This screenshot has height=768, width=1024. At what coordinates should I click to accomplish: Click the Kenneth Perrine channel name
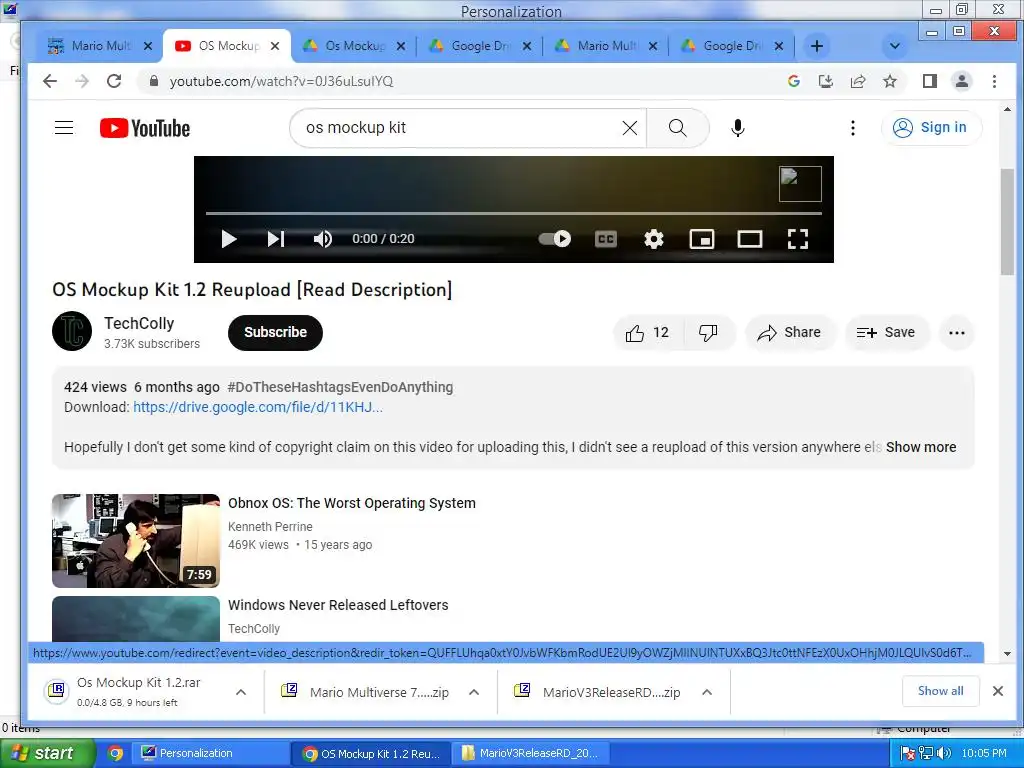(x=270, y=526)
